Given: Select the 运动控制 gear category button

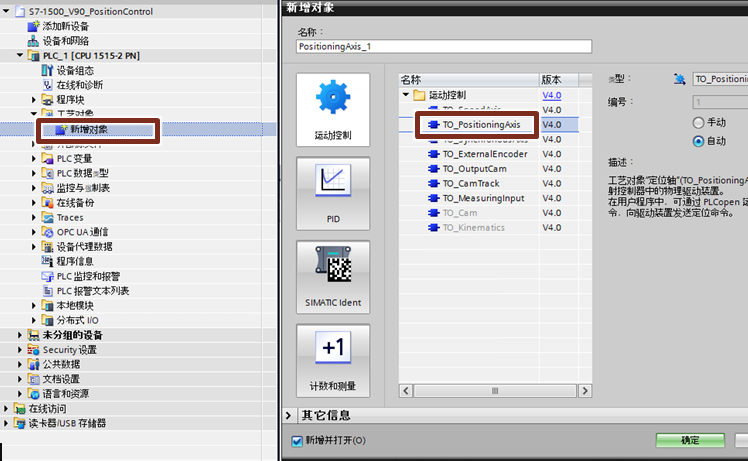Looking at the screenshot, I should coord(333,110).
